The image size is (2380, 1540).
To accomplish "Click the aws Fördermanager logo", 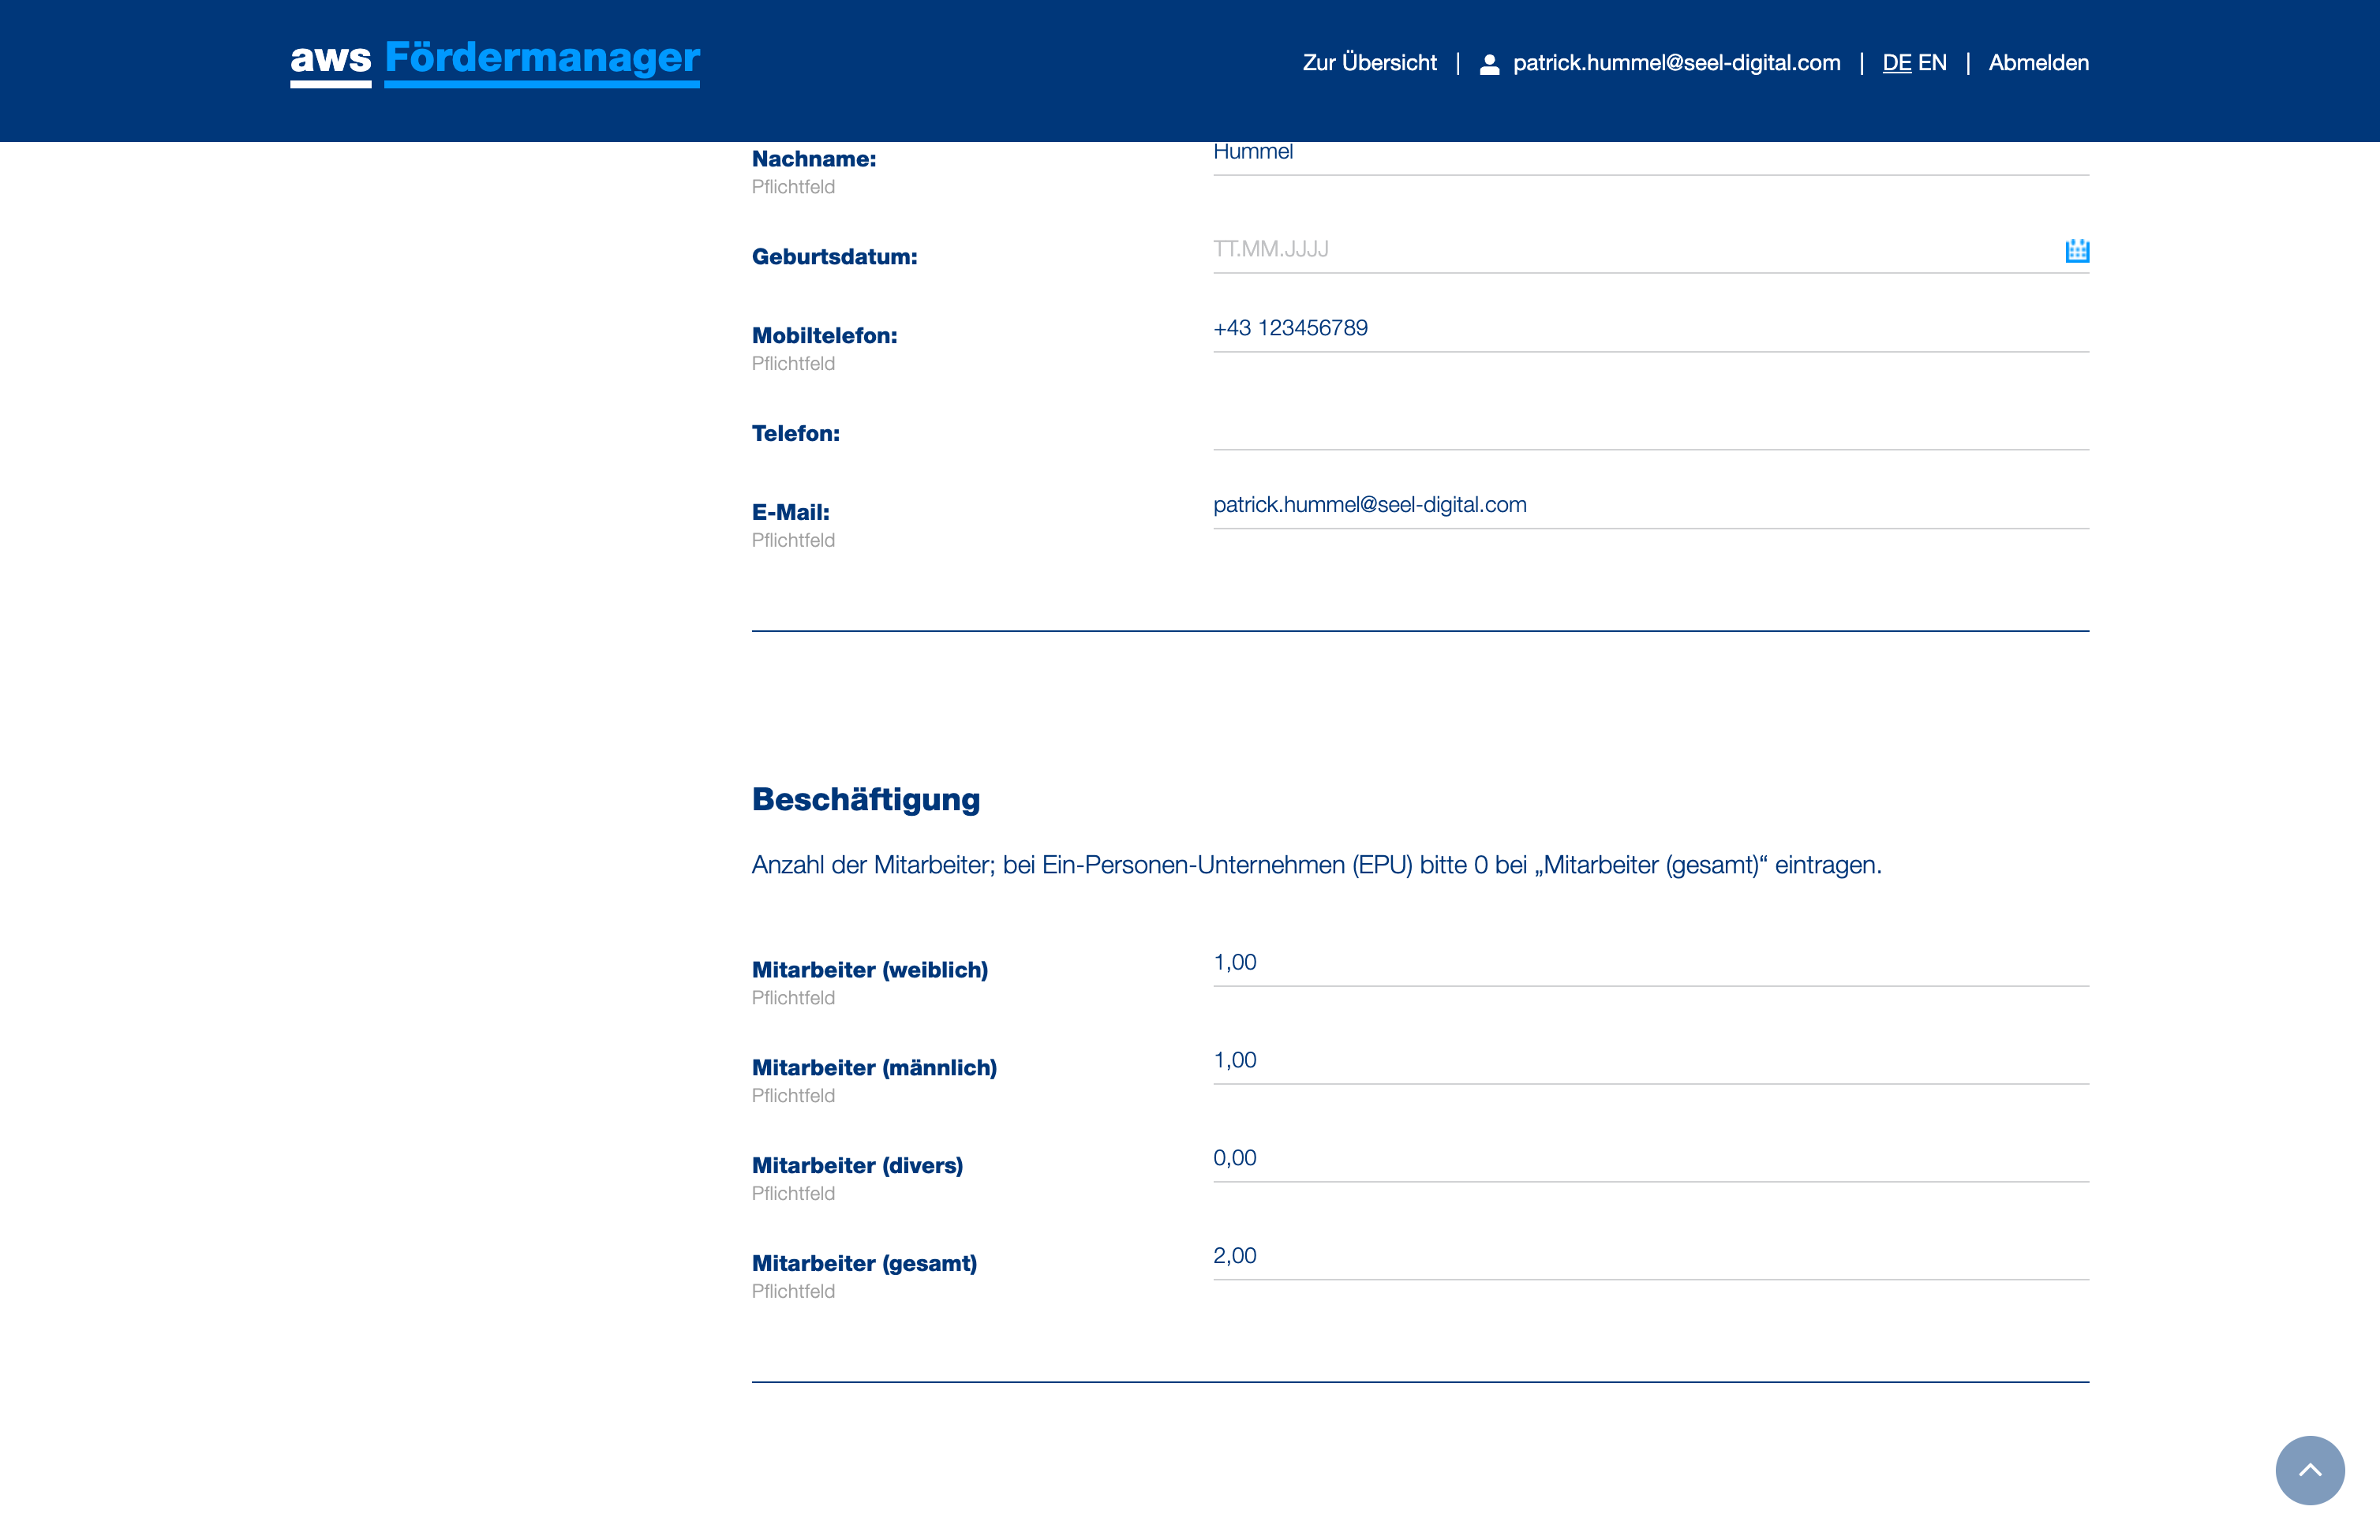I will click(495, 62).
